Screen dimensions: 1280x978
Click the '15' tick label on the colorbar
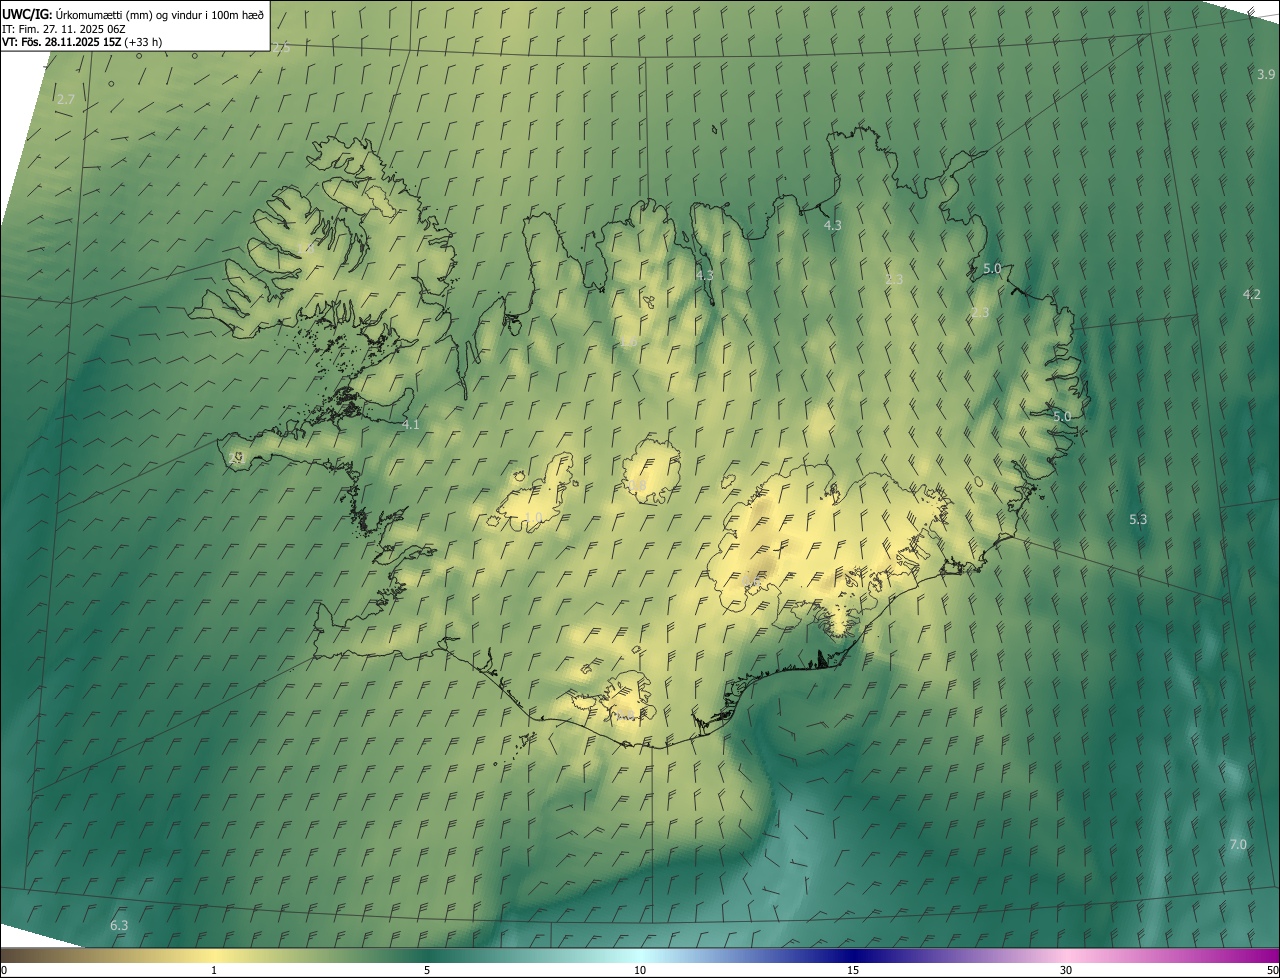pyautogui.click(x=853, y=970)
